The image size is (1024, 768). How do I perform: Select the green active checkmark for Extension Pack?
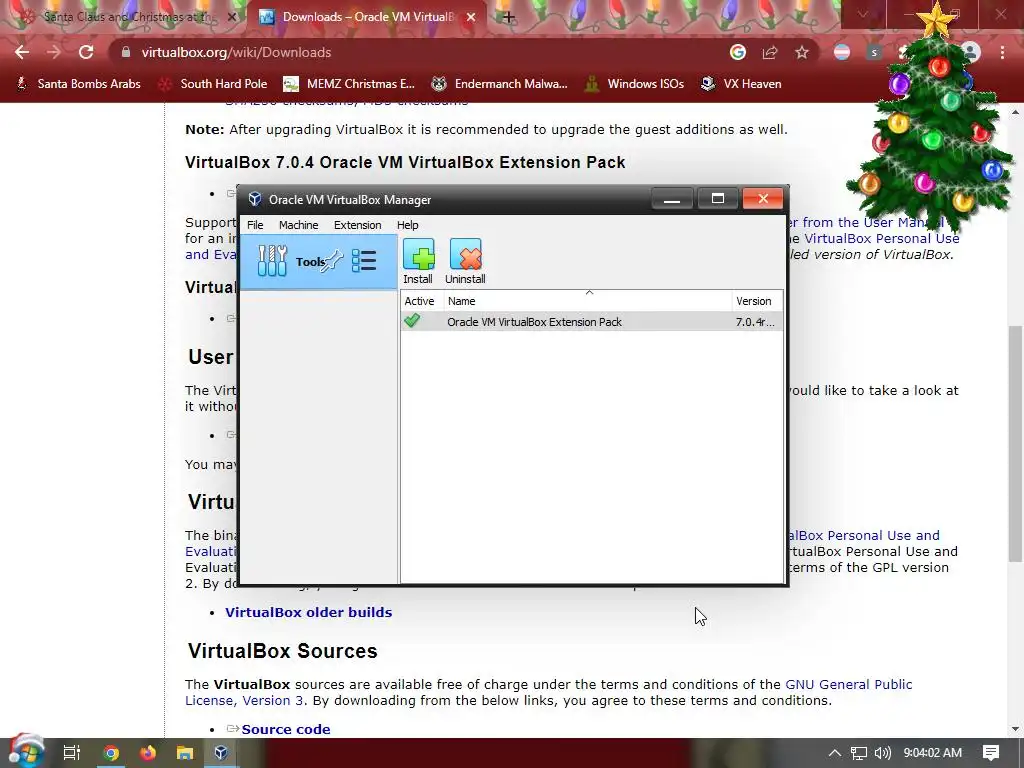[412, 321]
